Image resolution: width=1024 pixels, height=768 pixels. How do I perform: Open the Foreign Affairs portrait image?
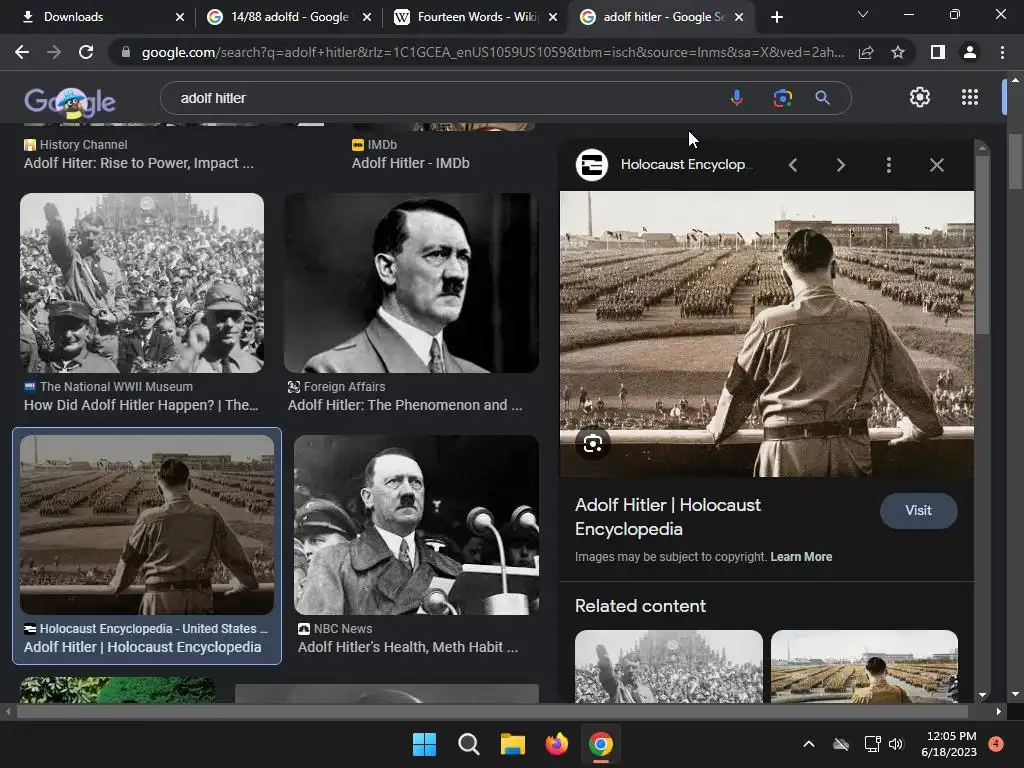411,283
